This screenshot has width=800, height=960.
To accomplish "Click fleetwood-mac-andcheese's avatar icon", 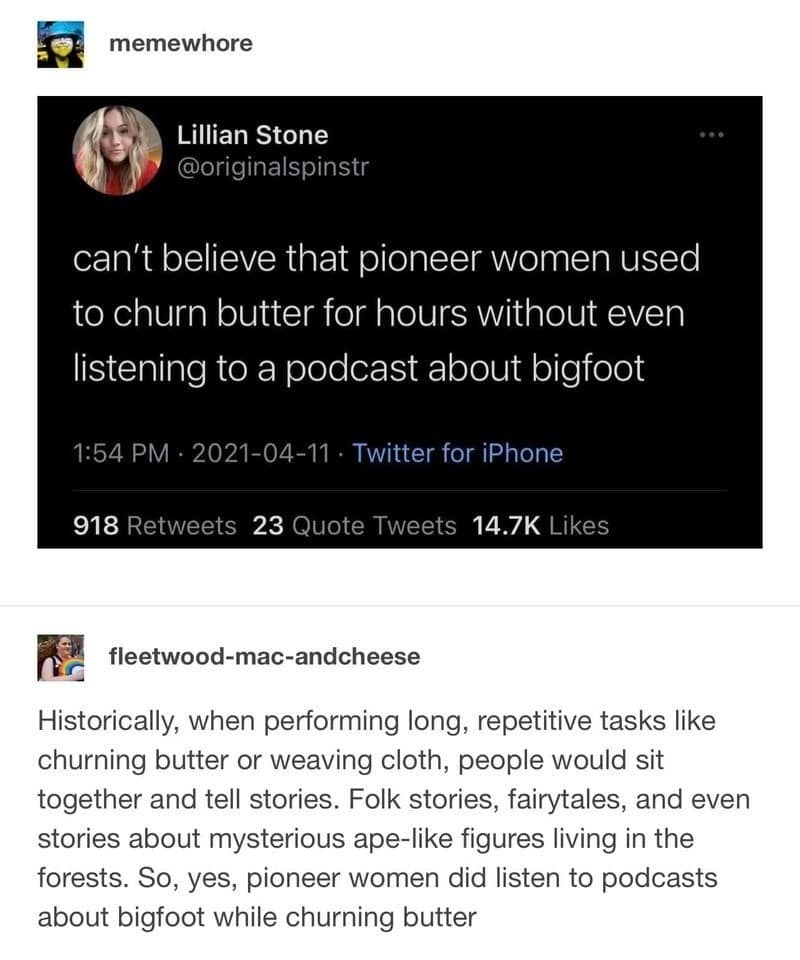I will tap(61, 657).
